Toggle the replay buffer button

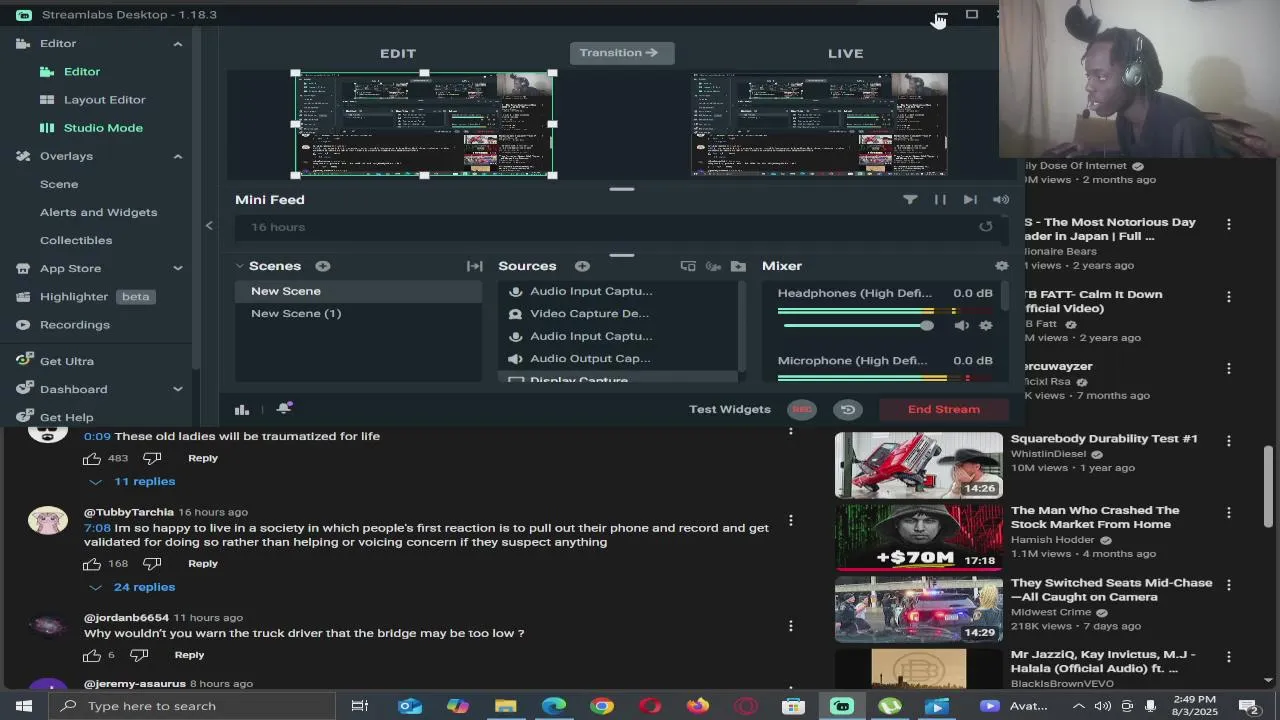tap(848, 409)
